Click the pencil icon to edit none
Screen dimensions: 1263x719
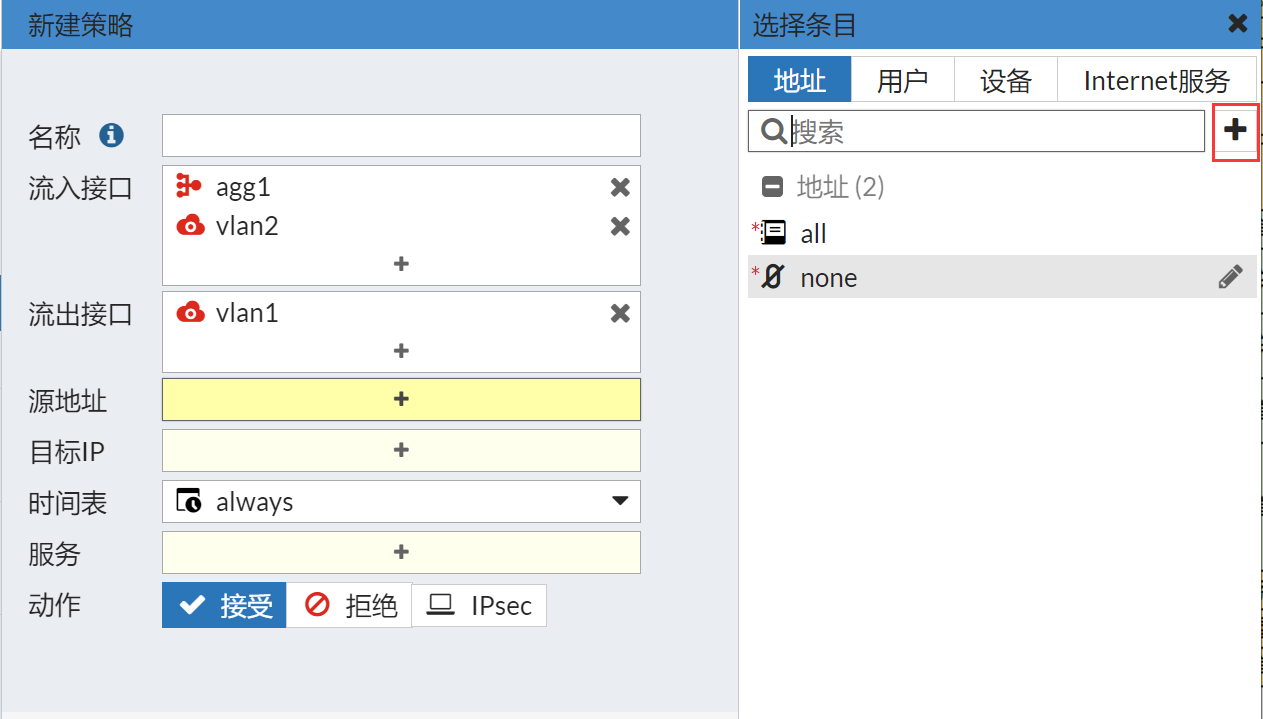[1230, 277]
